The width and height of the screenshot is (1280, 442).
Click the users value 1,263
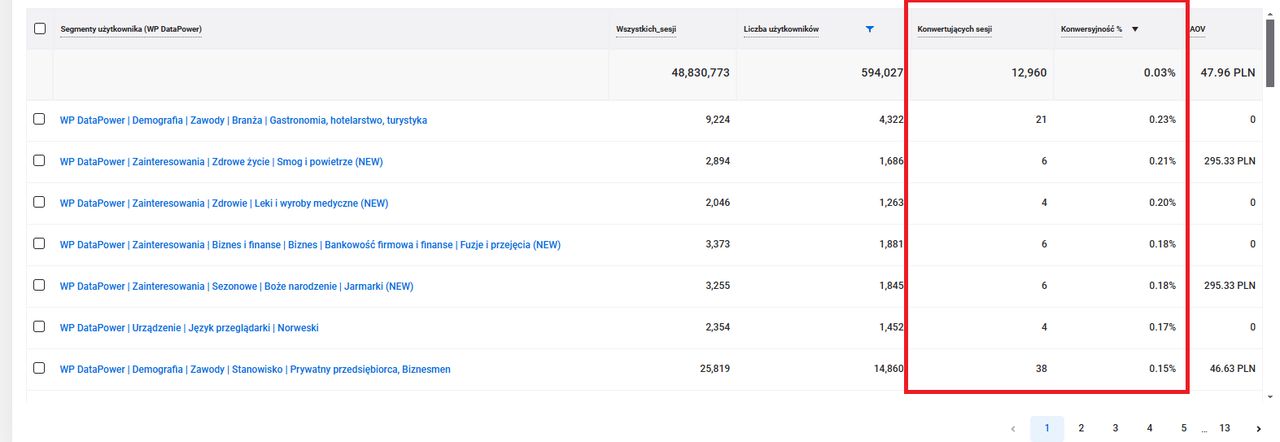click(891, 203)
